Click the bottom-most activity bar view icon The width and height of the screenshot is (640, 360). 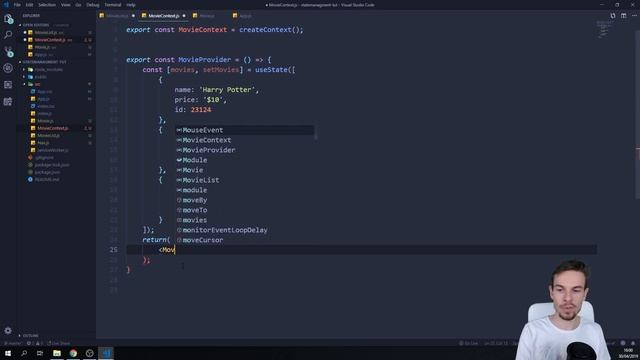click(8, 101)
